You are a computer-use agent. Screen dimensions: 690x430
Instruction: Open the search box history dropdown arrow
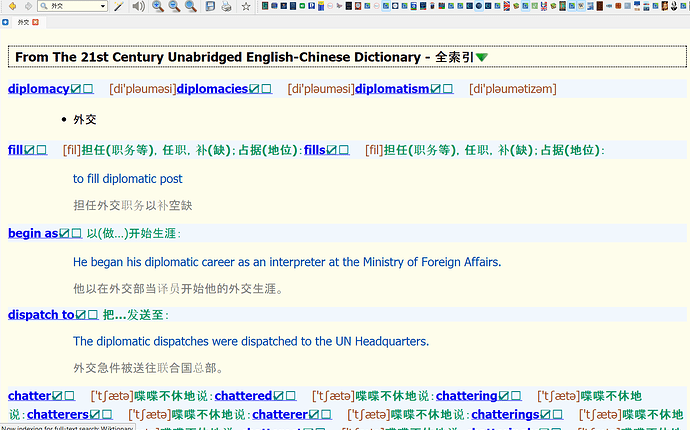coord(103,6)
